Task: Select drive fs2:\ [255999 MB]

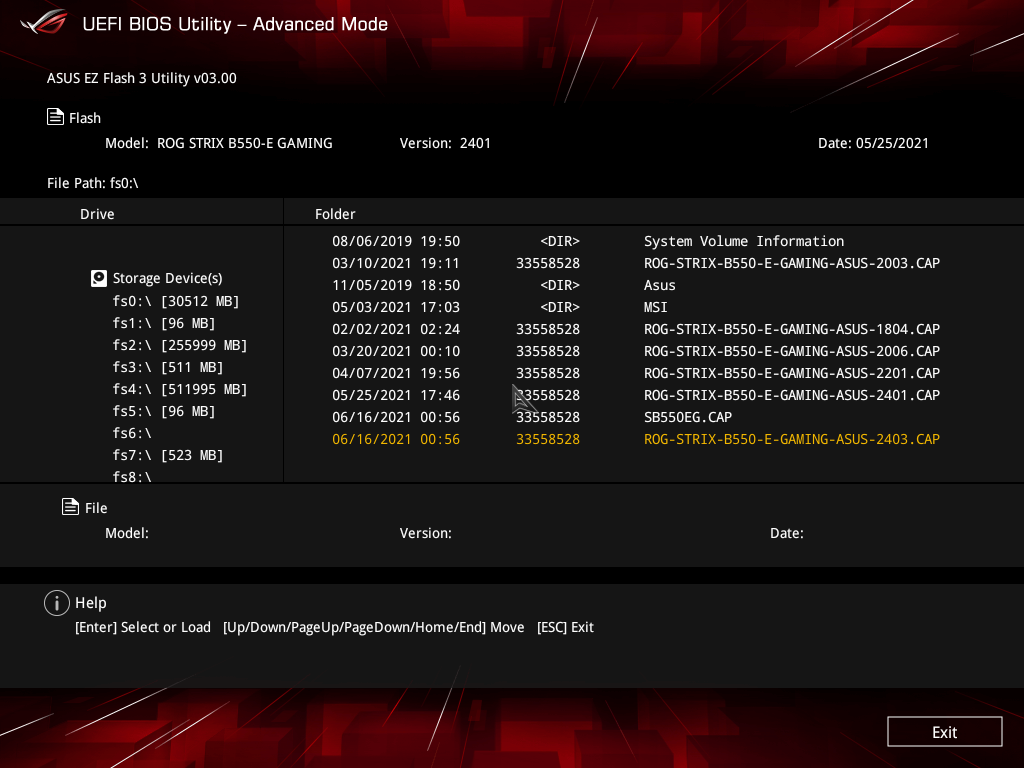Action: [x=180, y=345]
